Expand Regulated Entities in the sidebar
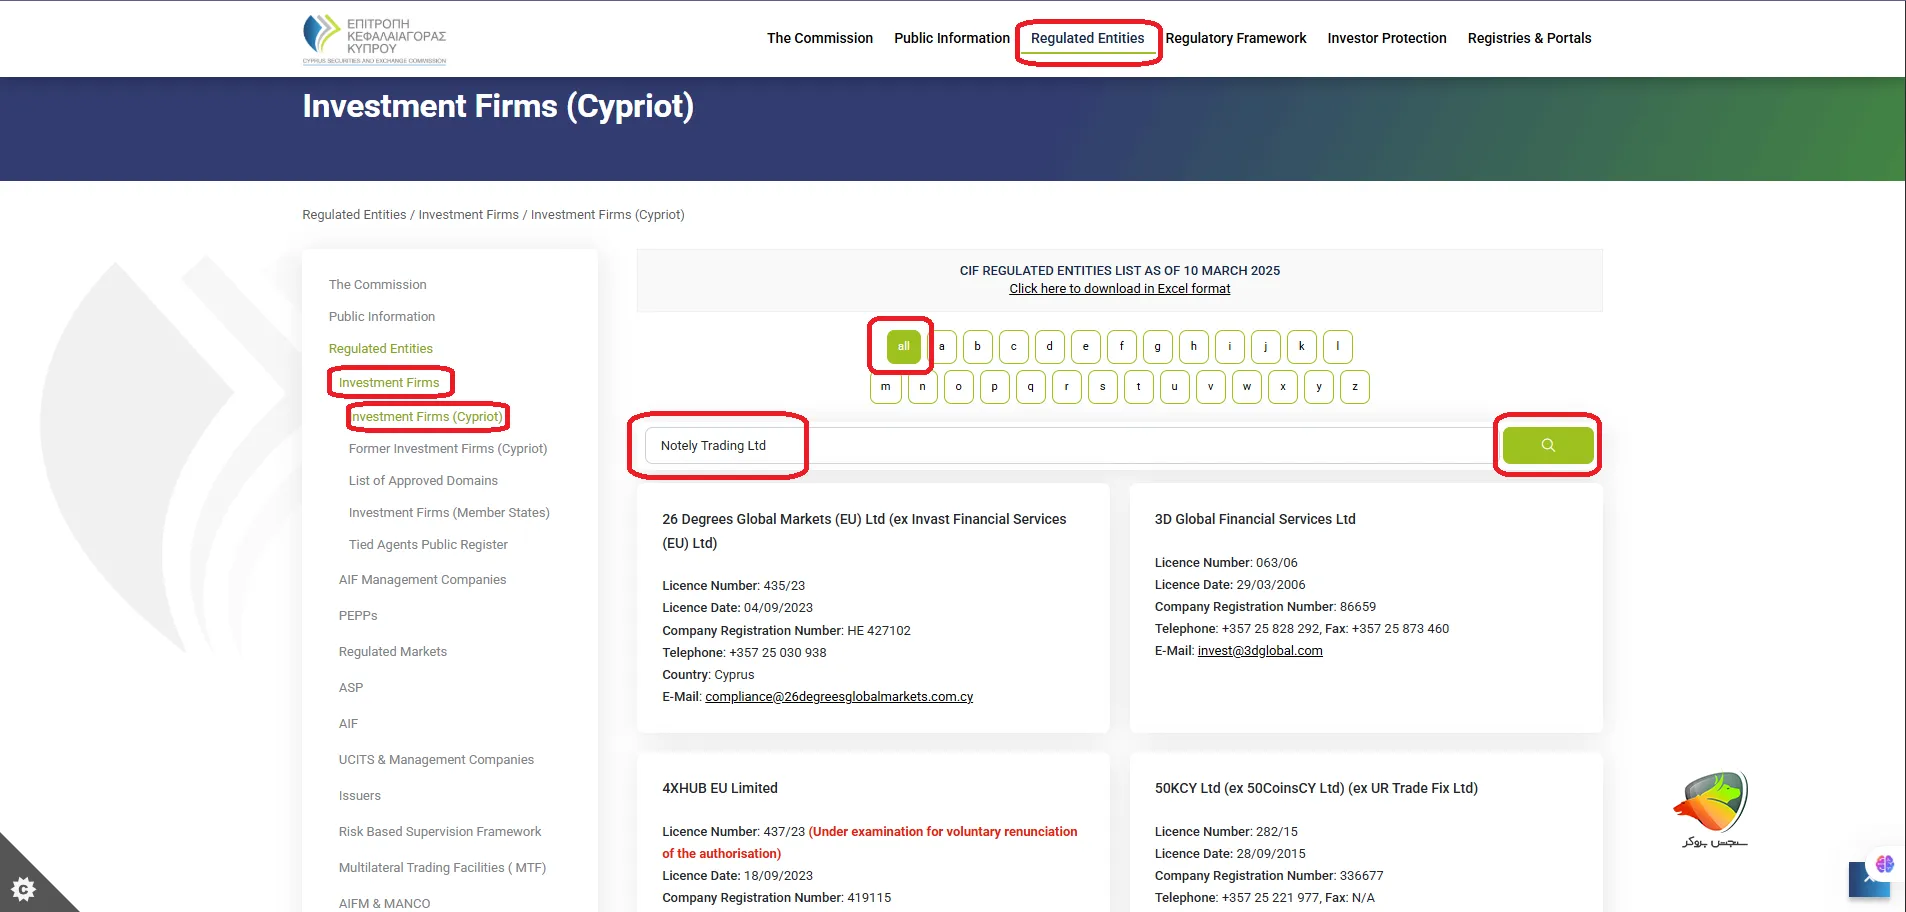The image size is (1906, 912). (380, 348)
